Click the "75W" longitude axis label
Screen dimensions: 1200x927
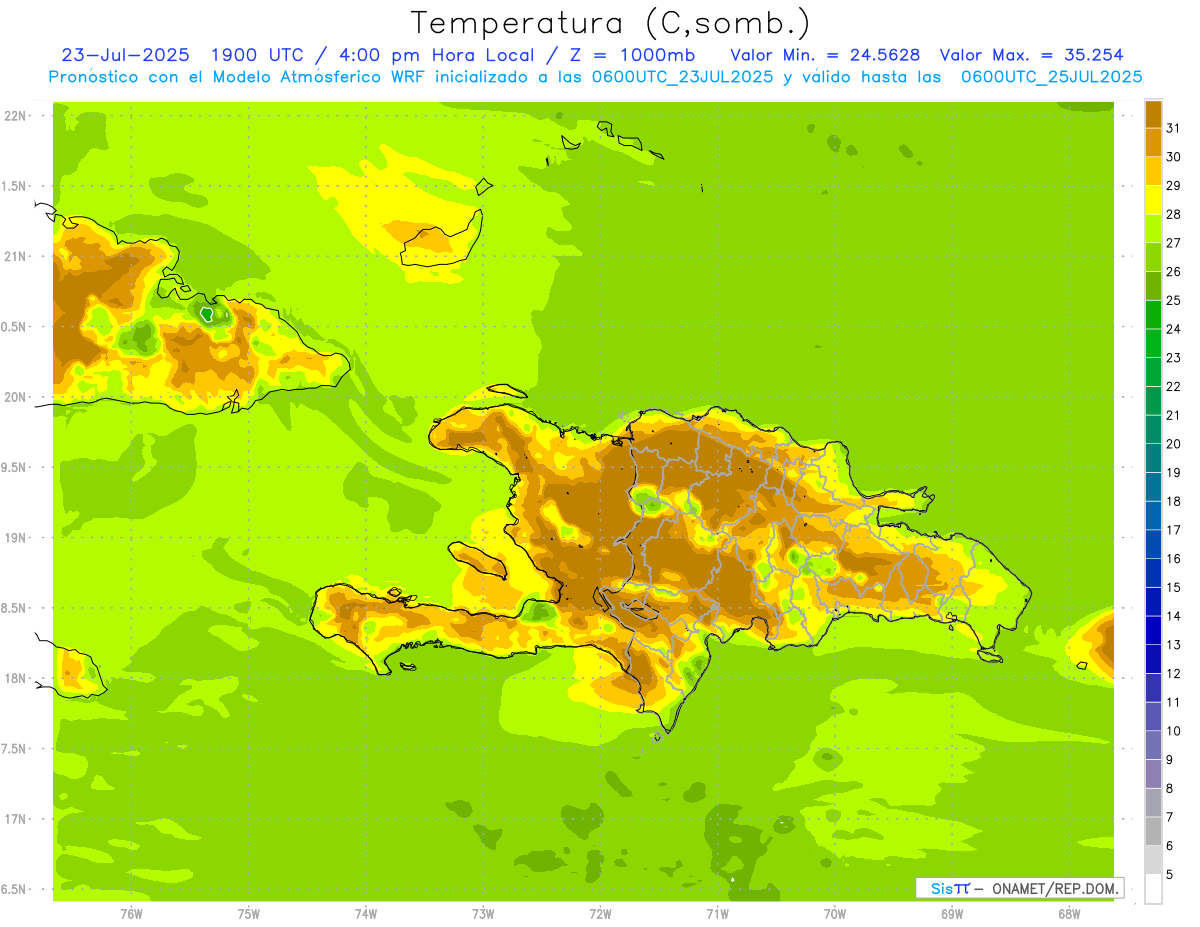coord(249,914)
